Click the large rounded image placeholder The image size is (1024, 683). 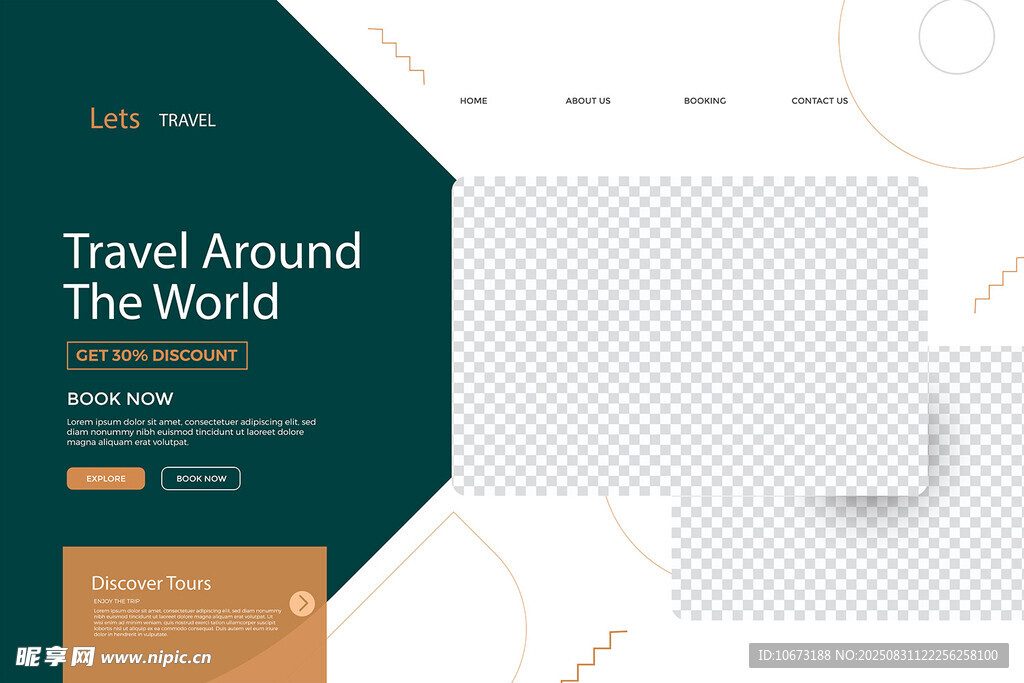690,335
